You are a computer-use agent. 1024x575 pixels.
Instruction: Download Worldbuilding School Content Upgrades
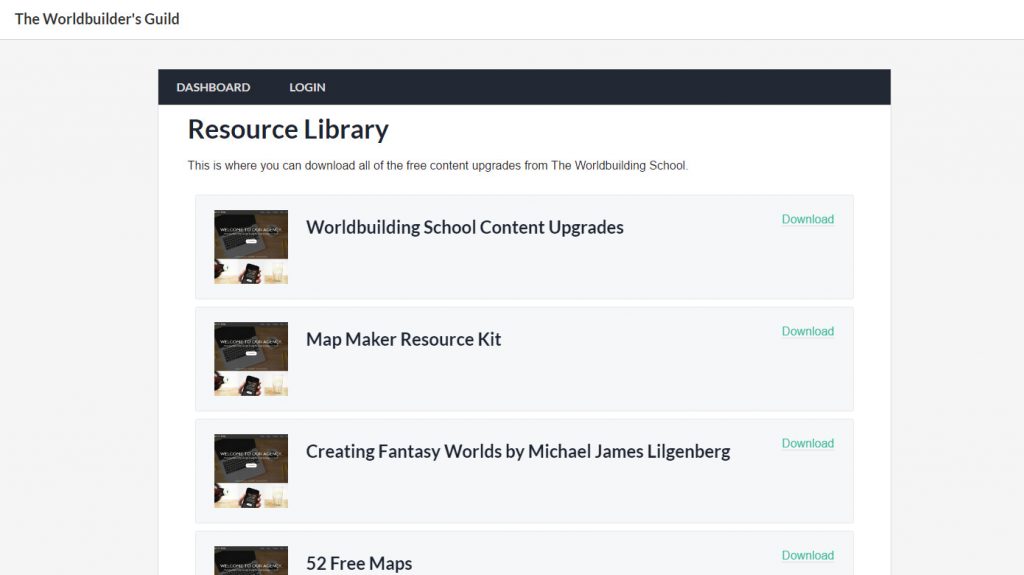[x=808, y=219]
